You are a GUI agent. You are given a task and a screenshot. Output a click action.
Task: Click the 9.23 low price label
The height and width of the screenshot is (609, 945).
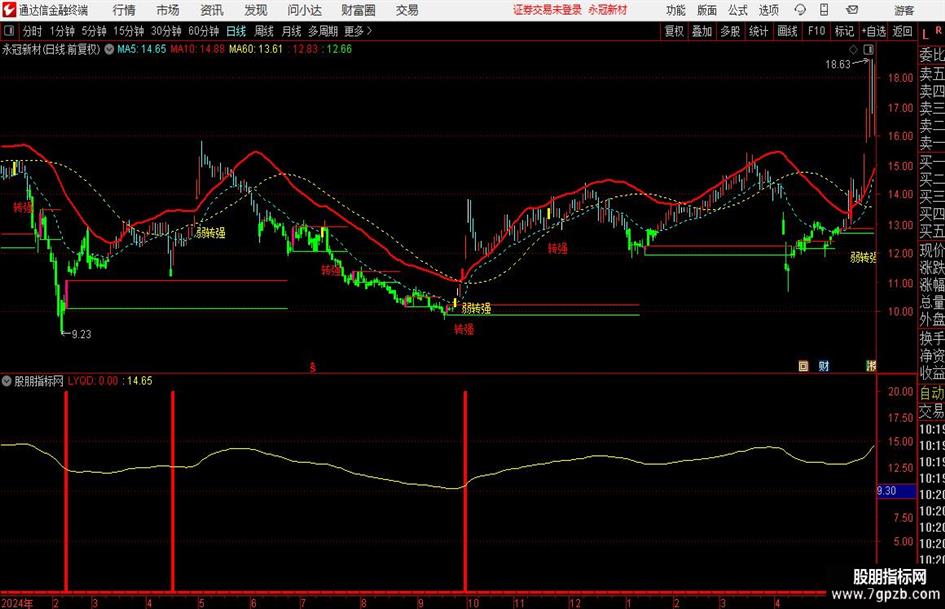[x=81, y=334]
